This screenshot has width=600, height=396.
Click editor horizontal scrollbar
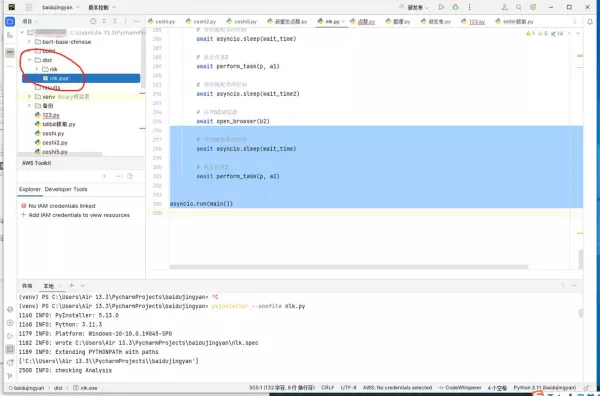(x=349, y=267)
